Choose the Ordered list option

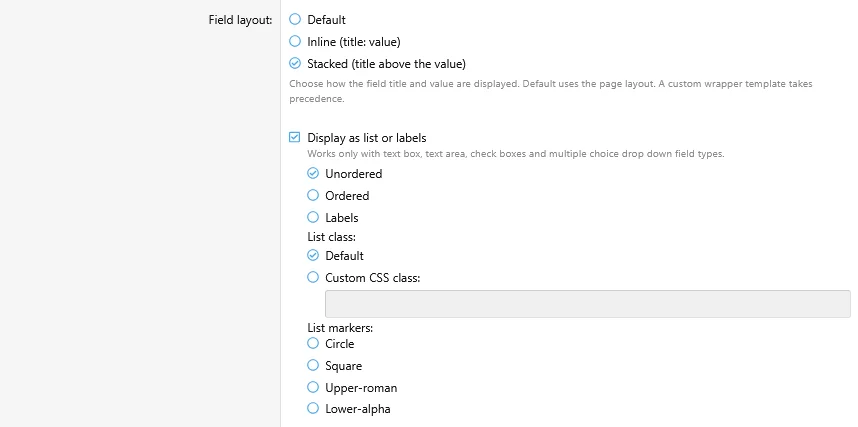313,195
